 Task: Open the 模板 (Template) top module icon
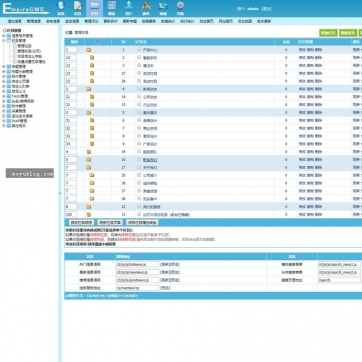point(112,8)
